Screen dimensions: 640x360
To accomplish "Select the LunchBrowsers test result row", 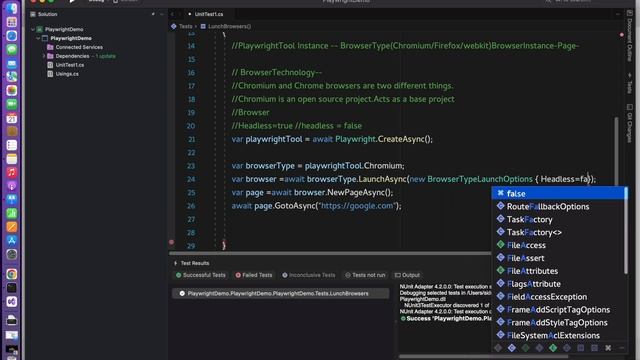I will tap(280, 293).
